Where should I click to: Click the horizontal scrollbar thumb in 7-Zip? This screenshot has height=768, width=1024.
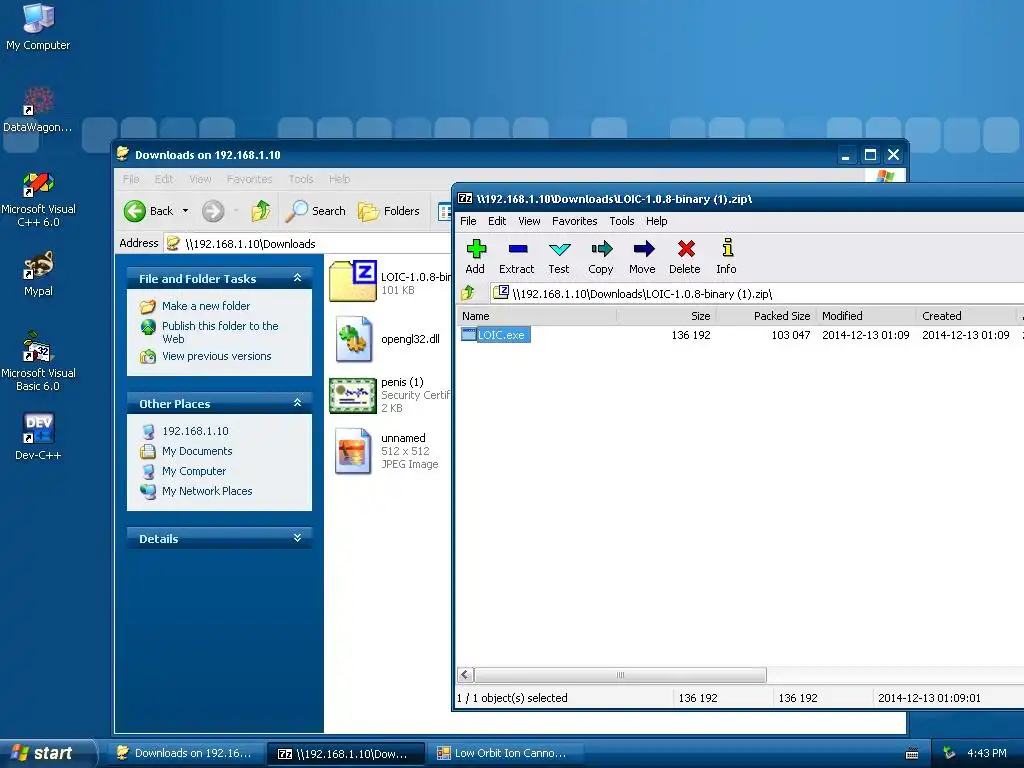[x=620, y=675]
